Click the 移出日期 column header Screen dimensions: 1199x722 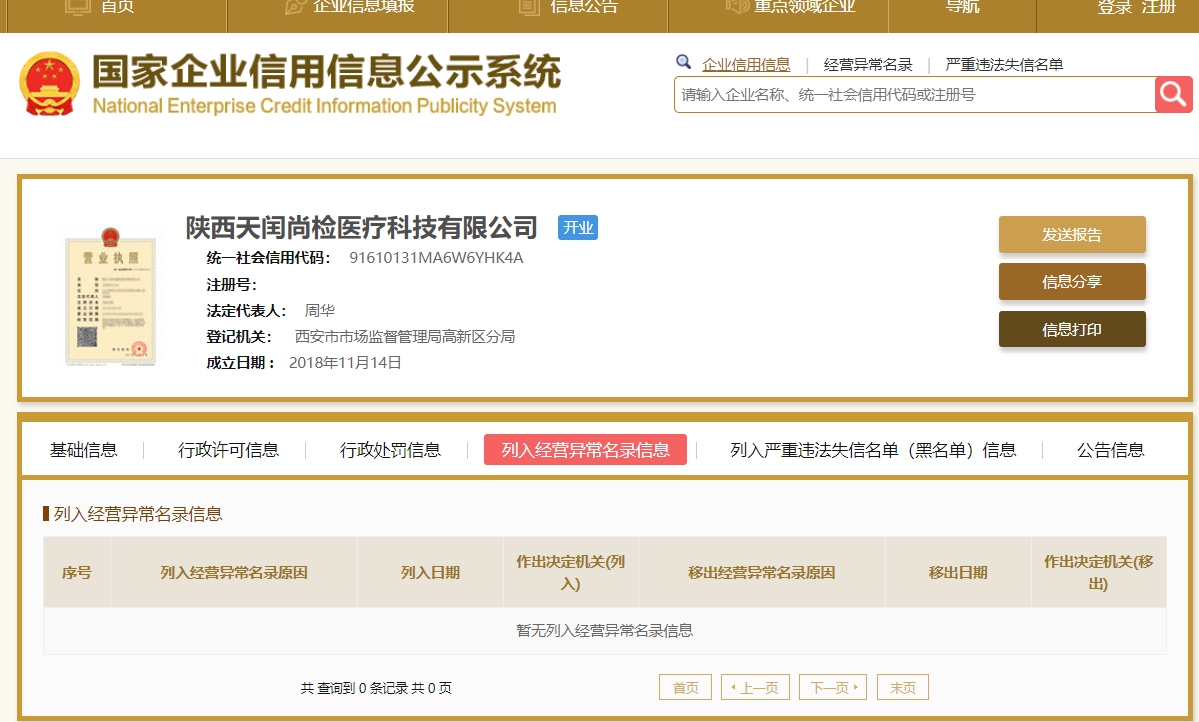pyautogui.click(x=958, y=572)
